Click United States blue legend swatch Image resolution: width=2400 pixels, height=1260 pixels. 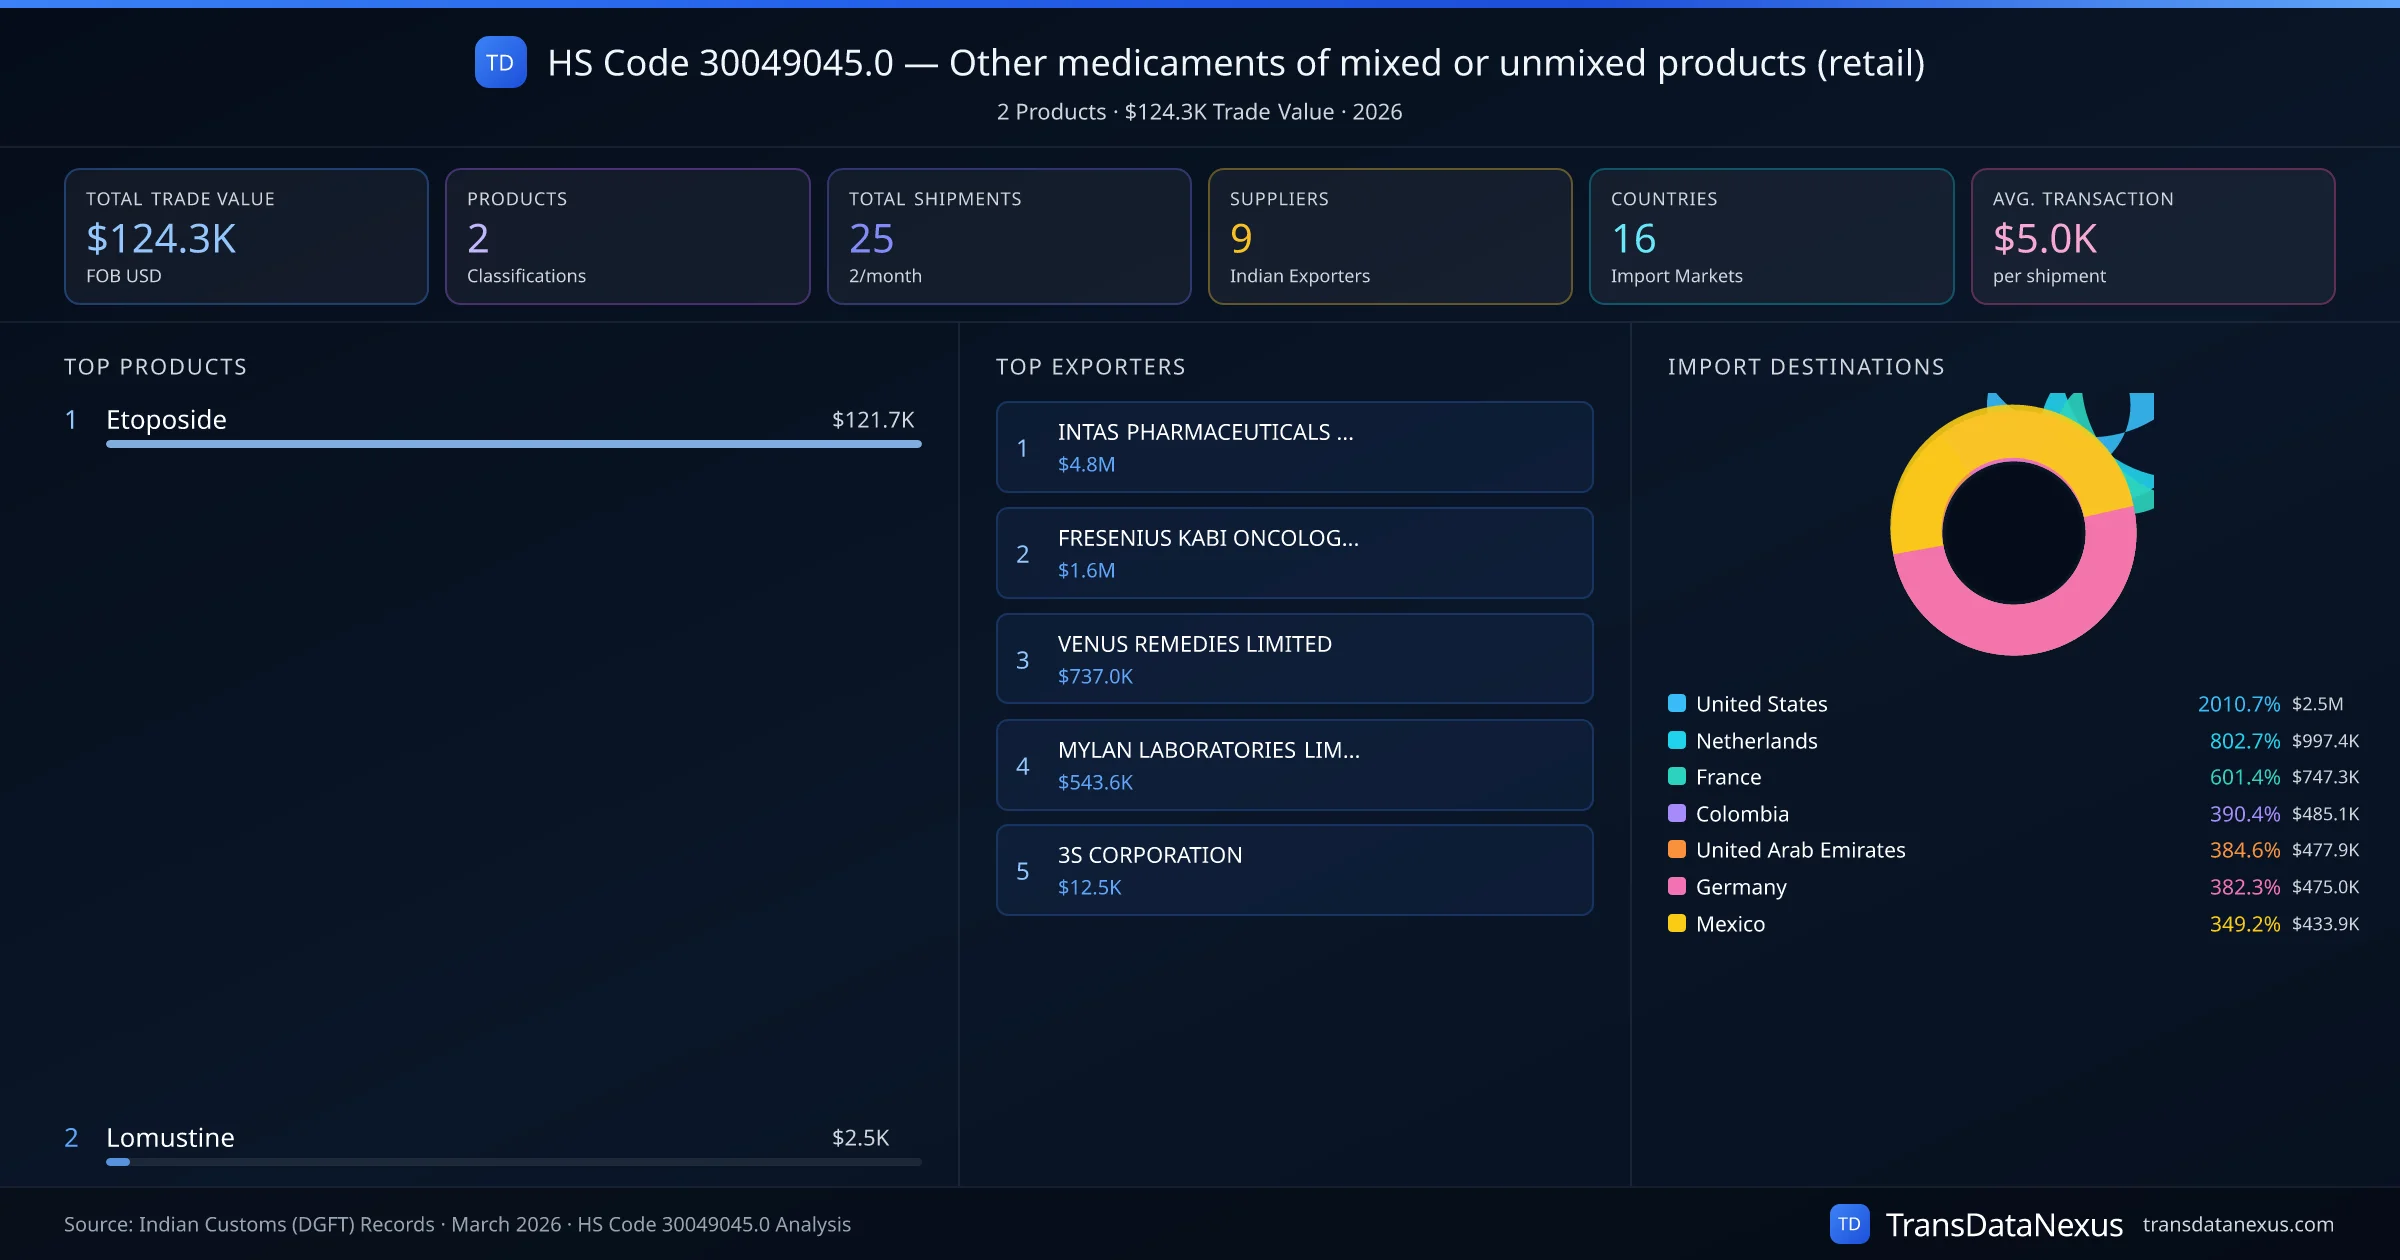[1677, 703]
